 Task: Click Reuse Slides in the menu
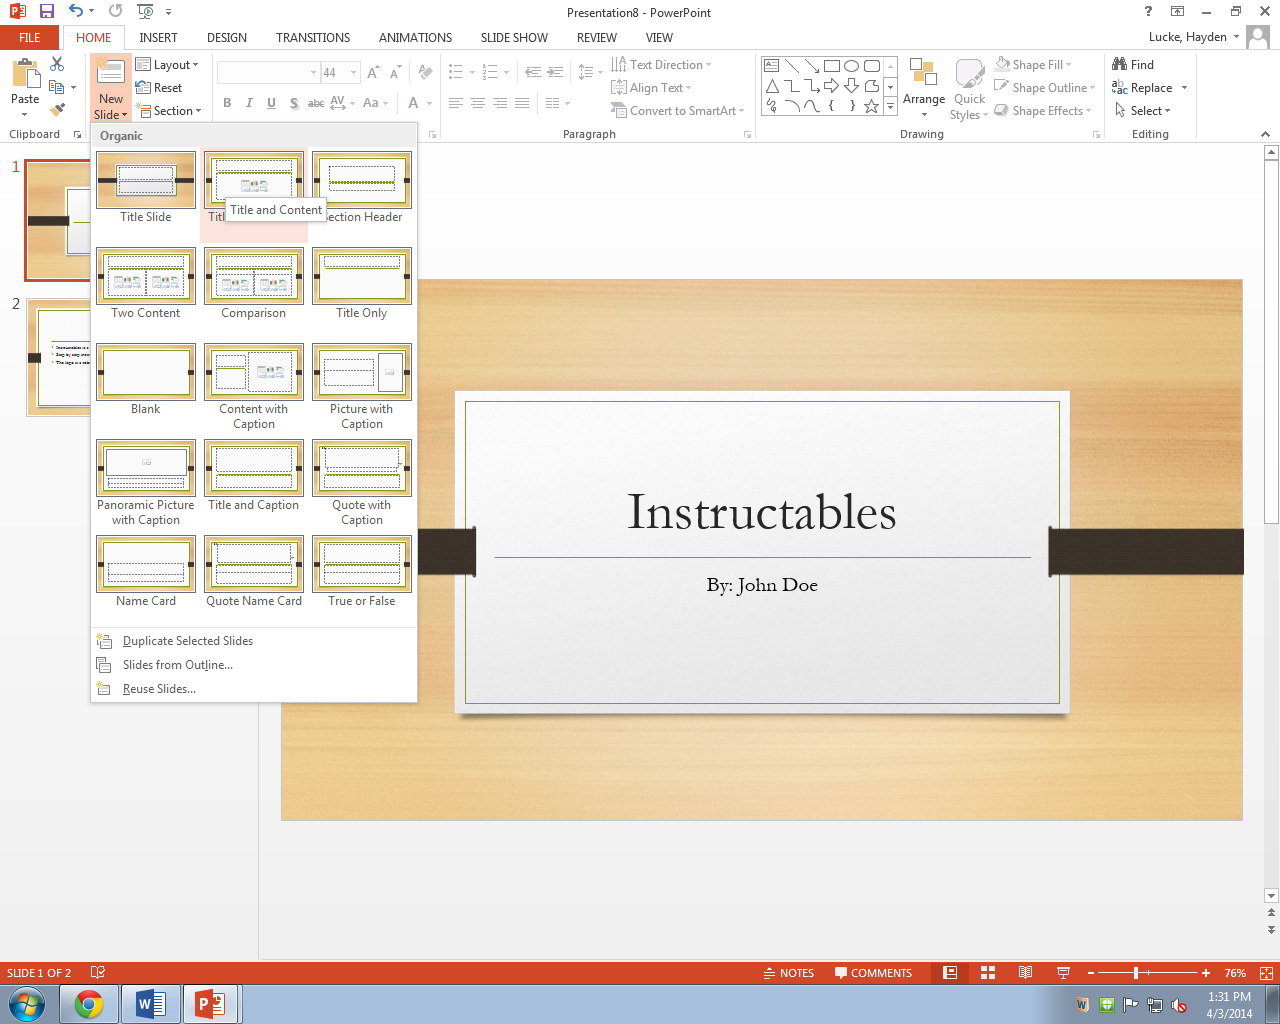tap(159, 688)
